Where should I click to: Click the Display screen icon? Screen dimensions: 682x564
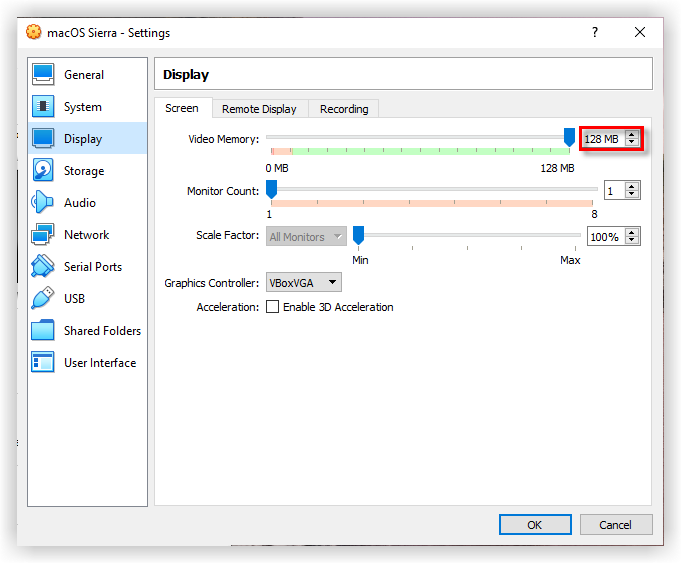tap(43, 138)
